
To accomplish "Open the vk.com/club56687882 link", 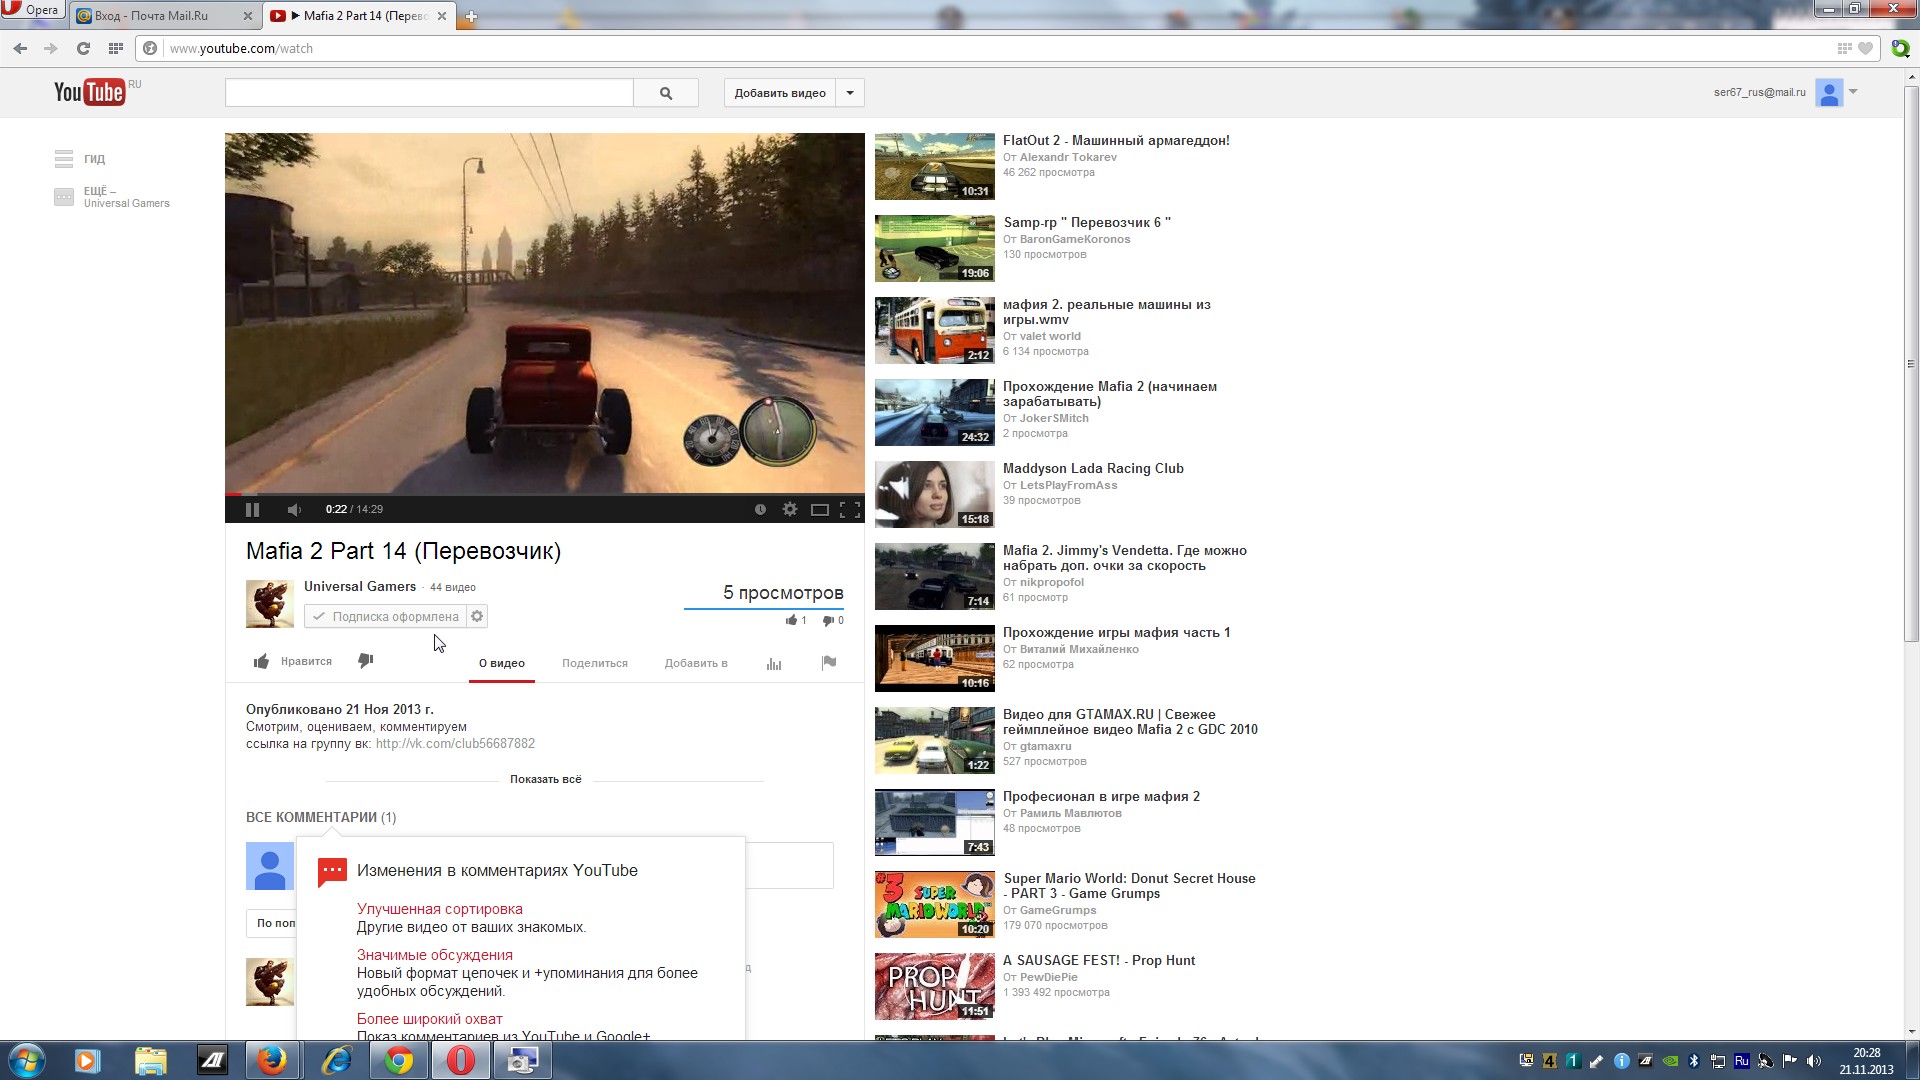I will click(455, 744).
